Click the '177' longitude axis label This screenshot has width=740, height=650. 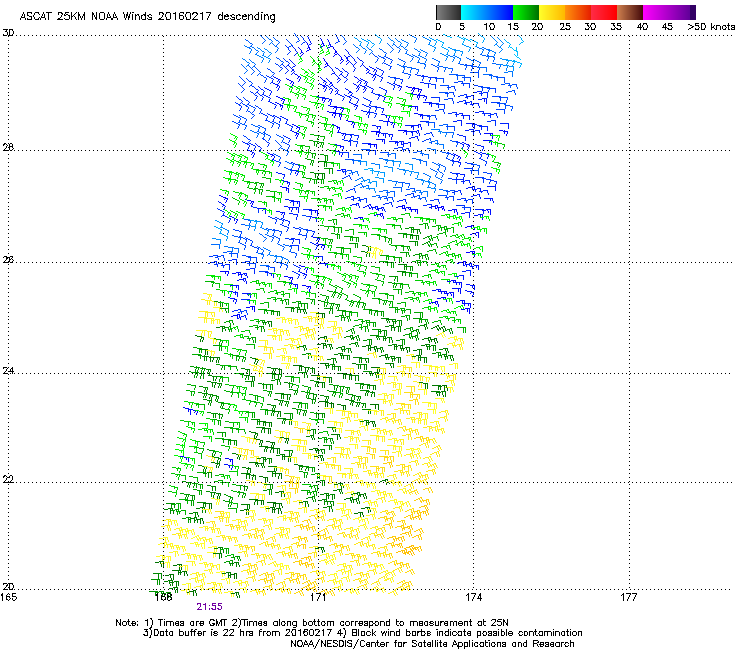[x=629, y=597]
